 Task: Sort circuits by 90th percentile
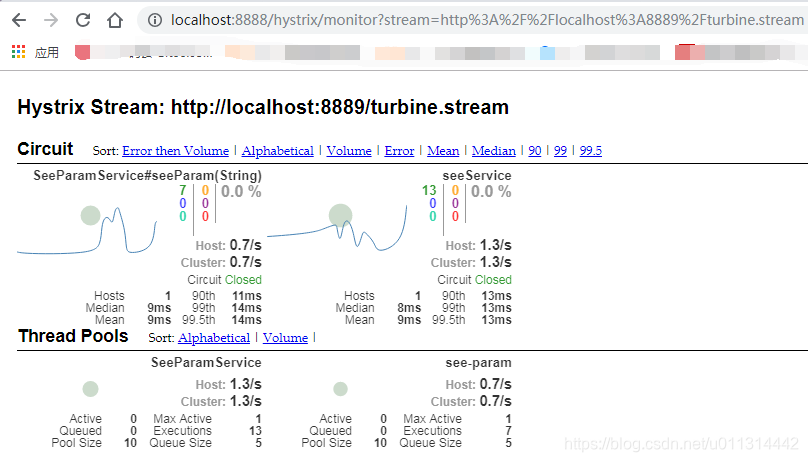tap(535, 151)
